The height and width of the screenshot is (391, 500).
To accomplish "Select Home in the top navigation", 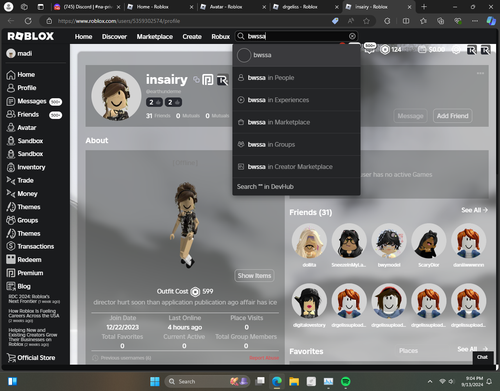I will click(x=83, y=36).
